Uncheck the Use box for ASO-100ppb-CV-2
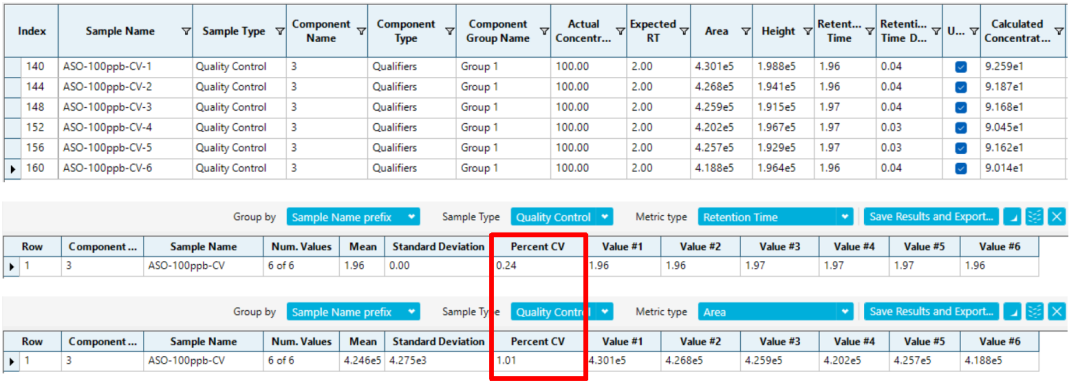Screen dimensions: 1080x383 (961, 87)
